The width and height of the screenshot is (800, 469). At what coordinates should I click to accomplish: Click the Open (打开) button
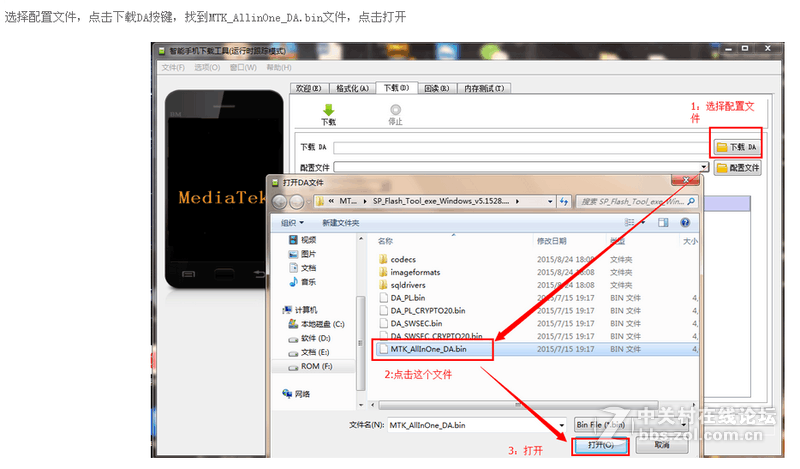(601, 446)
